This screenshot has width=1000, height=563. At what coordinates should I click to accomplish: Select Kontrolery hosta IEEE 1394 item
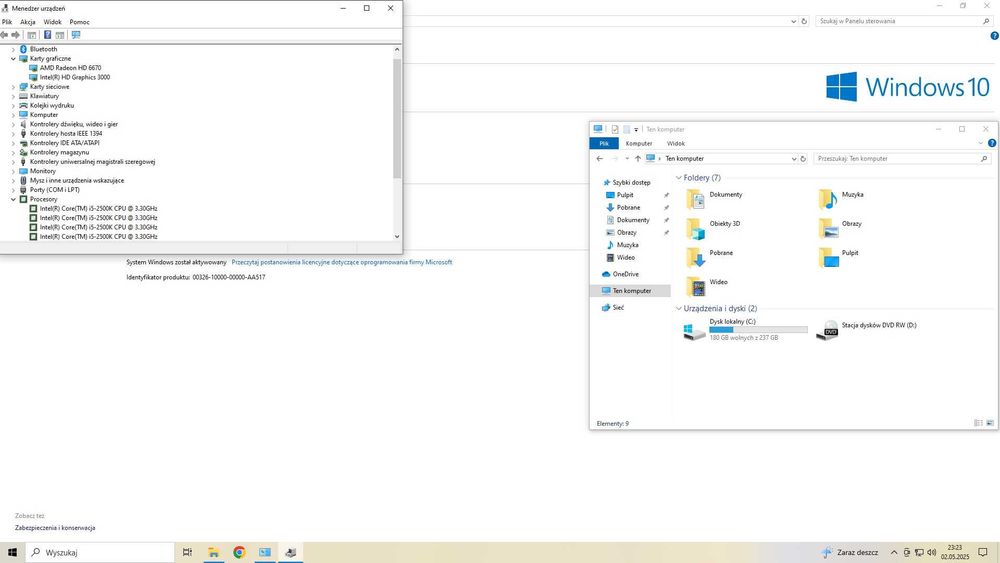tap(66, 133)
